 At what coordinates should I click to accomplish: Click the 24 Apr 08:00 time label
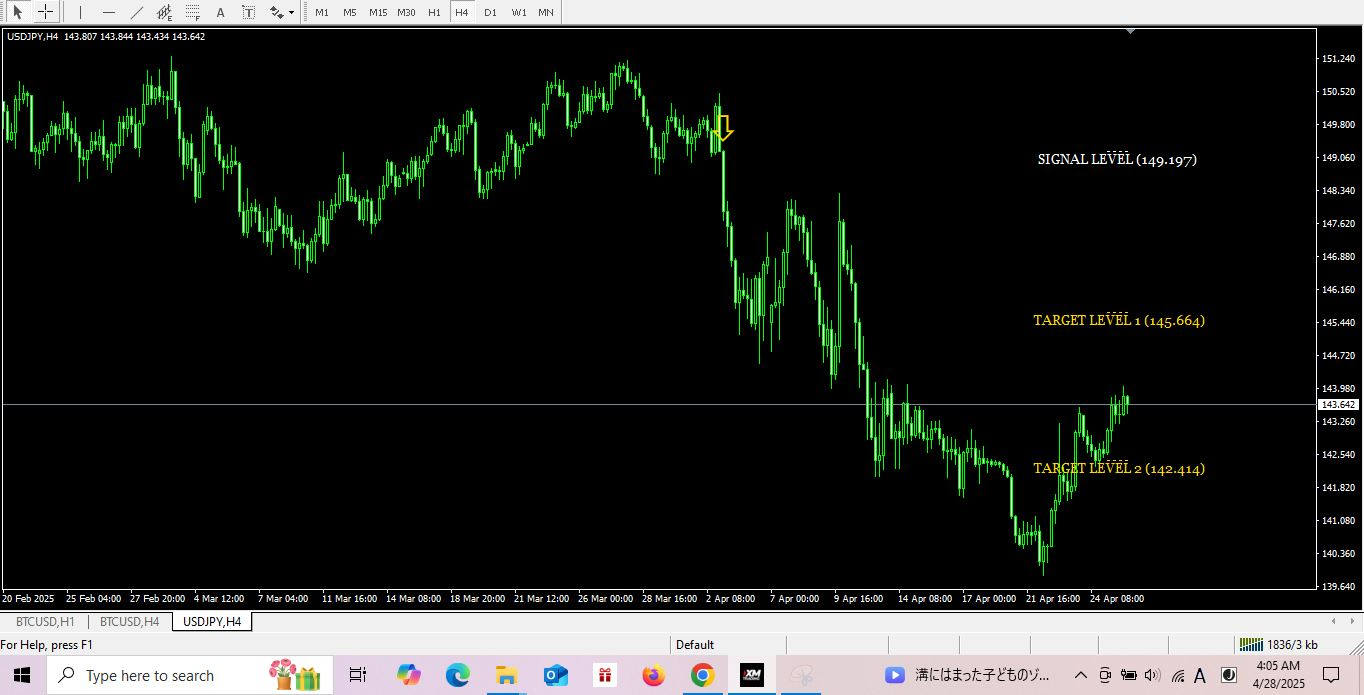tap(1117, 599)
